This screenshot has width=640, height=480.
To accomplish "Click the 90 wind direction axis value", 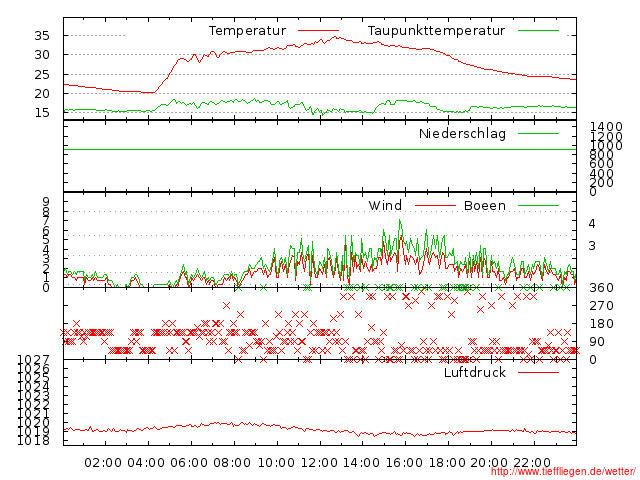I will [597, 342].
